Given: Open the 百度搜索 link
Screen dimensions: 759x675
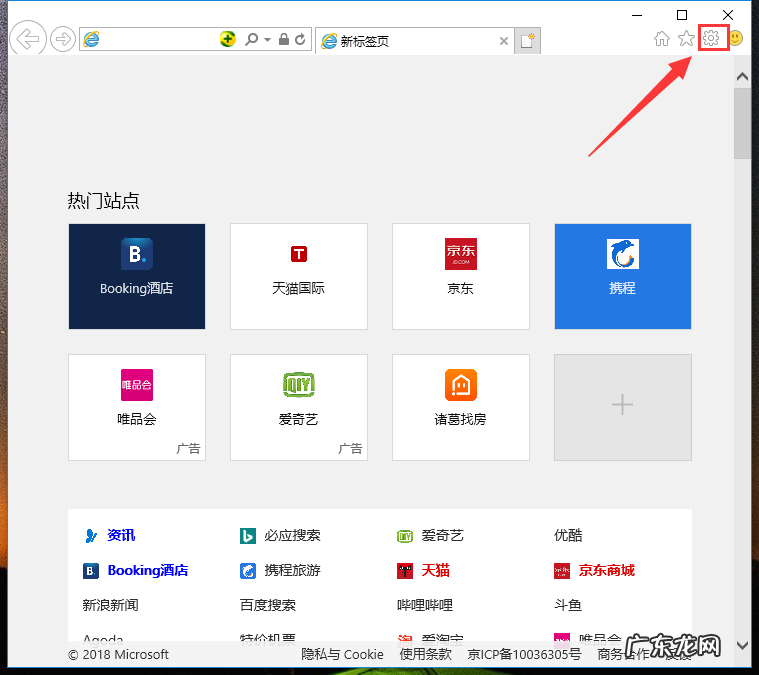Looking at the screenshot, I should 268,605.
